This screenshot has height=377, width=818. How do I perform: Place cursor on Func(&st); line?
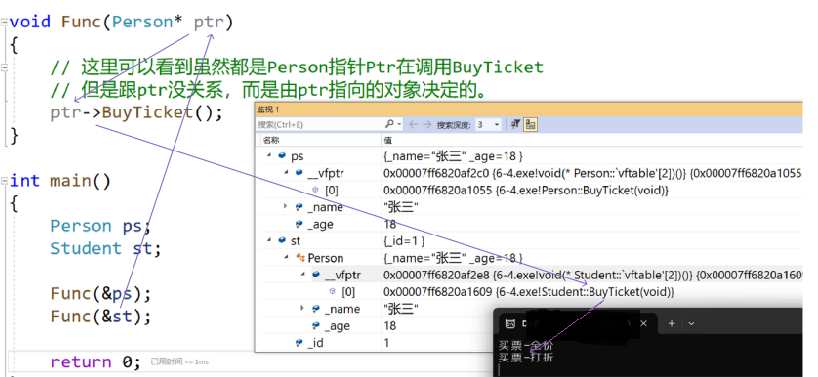(x=101, y=316)
